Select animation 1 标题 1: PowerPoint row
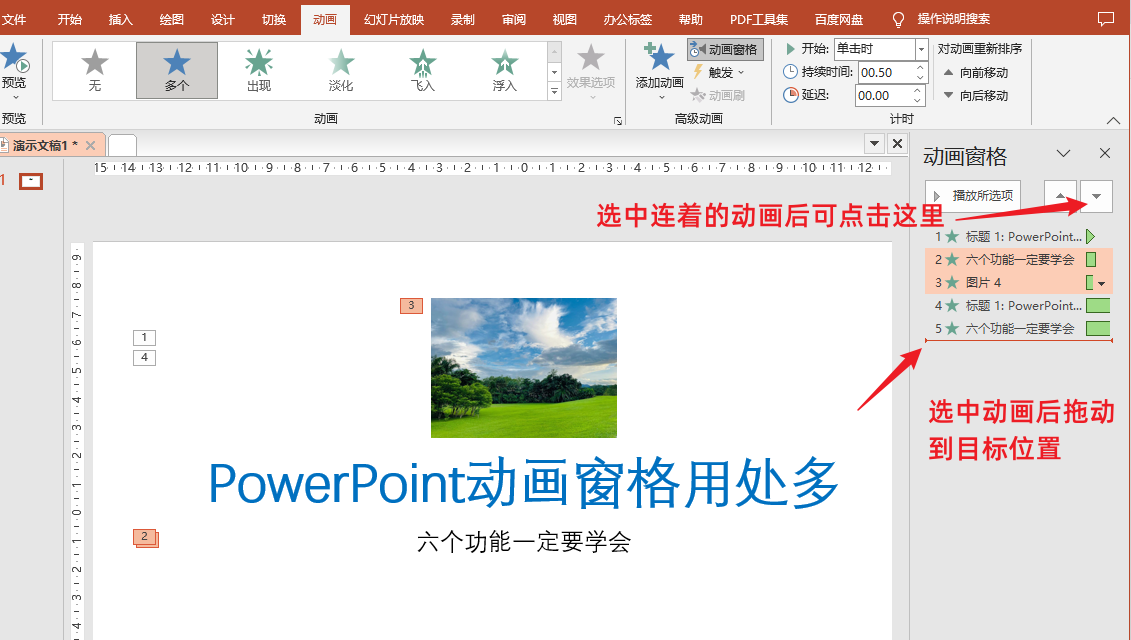 pyautogui.click(x=1018, y=236)
